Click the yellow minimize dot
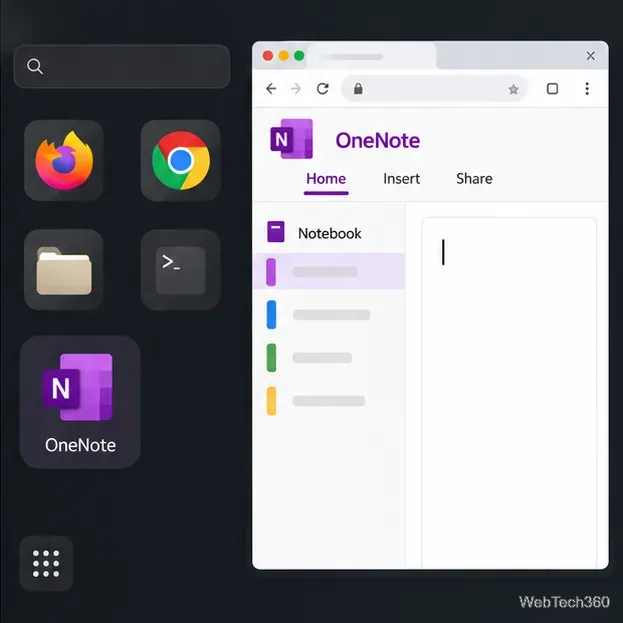Screen dimensions: 623x623 pos(284,56)
